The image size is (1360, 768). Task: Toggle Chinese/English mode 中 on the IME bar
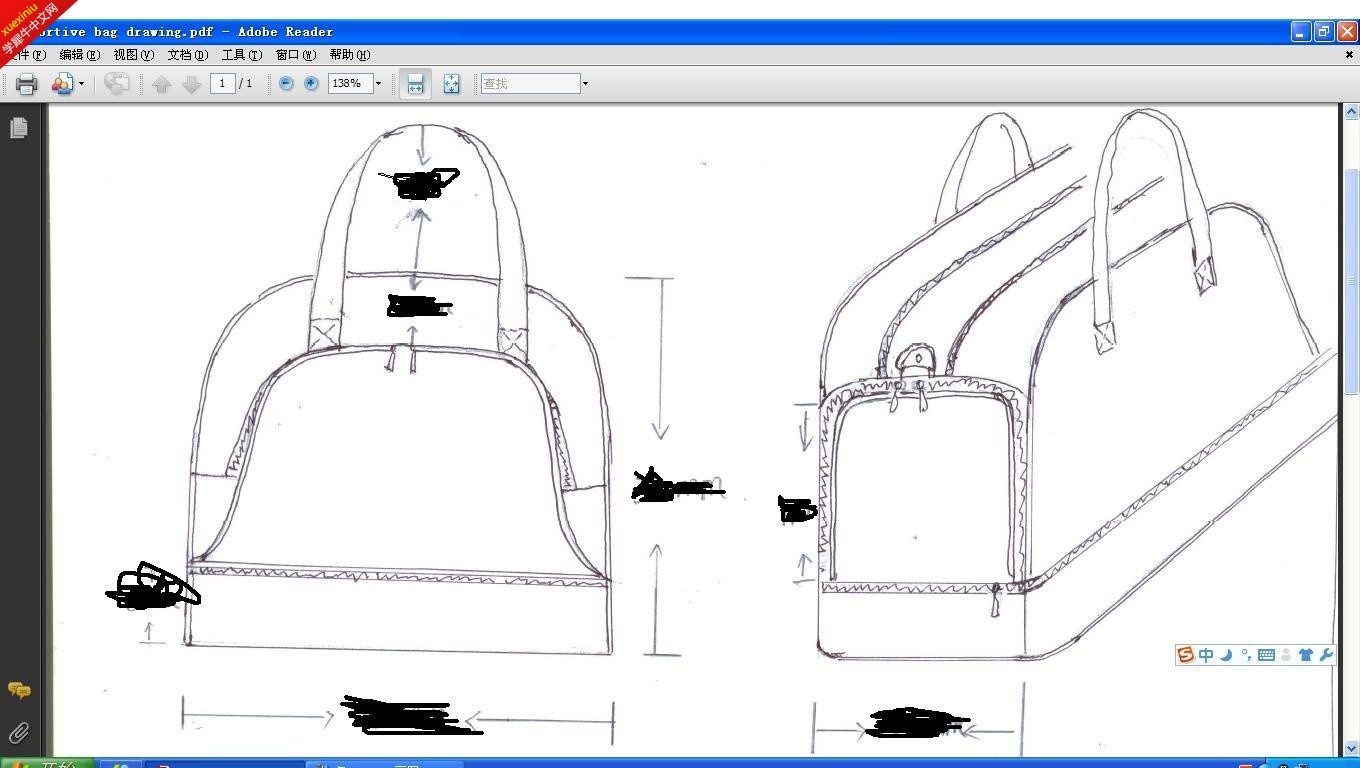(x=1206, y=655)
